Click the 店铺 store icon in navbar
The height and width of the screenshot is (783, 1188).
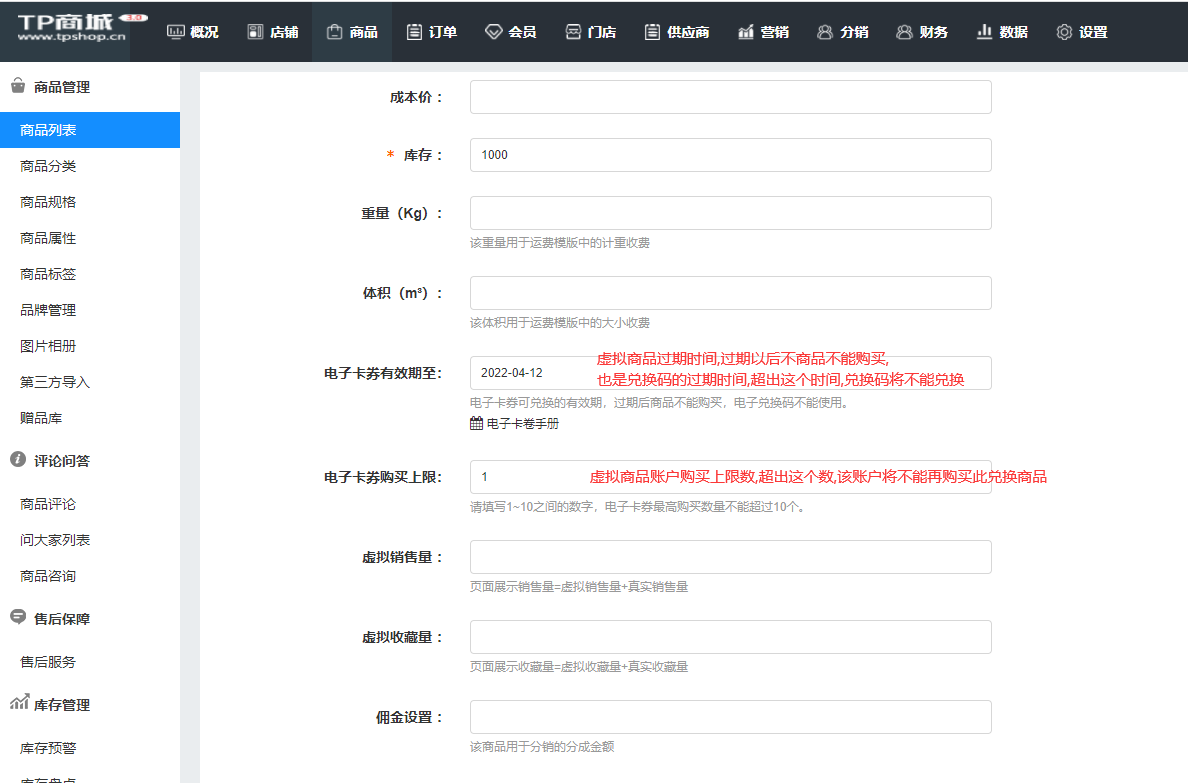point(255,32)
